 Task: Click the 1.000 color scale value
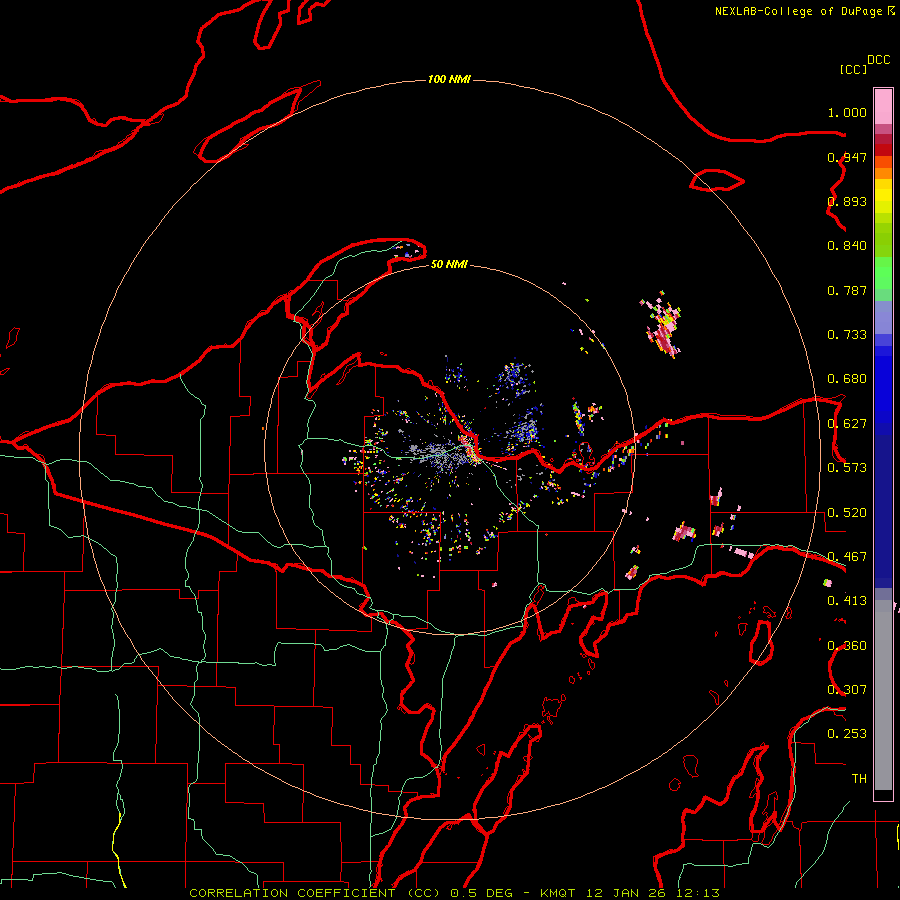point(847,112)
